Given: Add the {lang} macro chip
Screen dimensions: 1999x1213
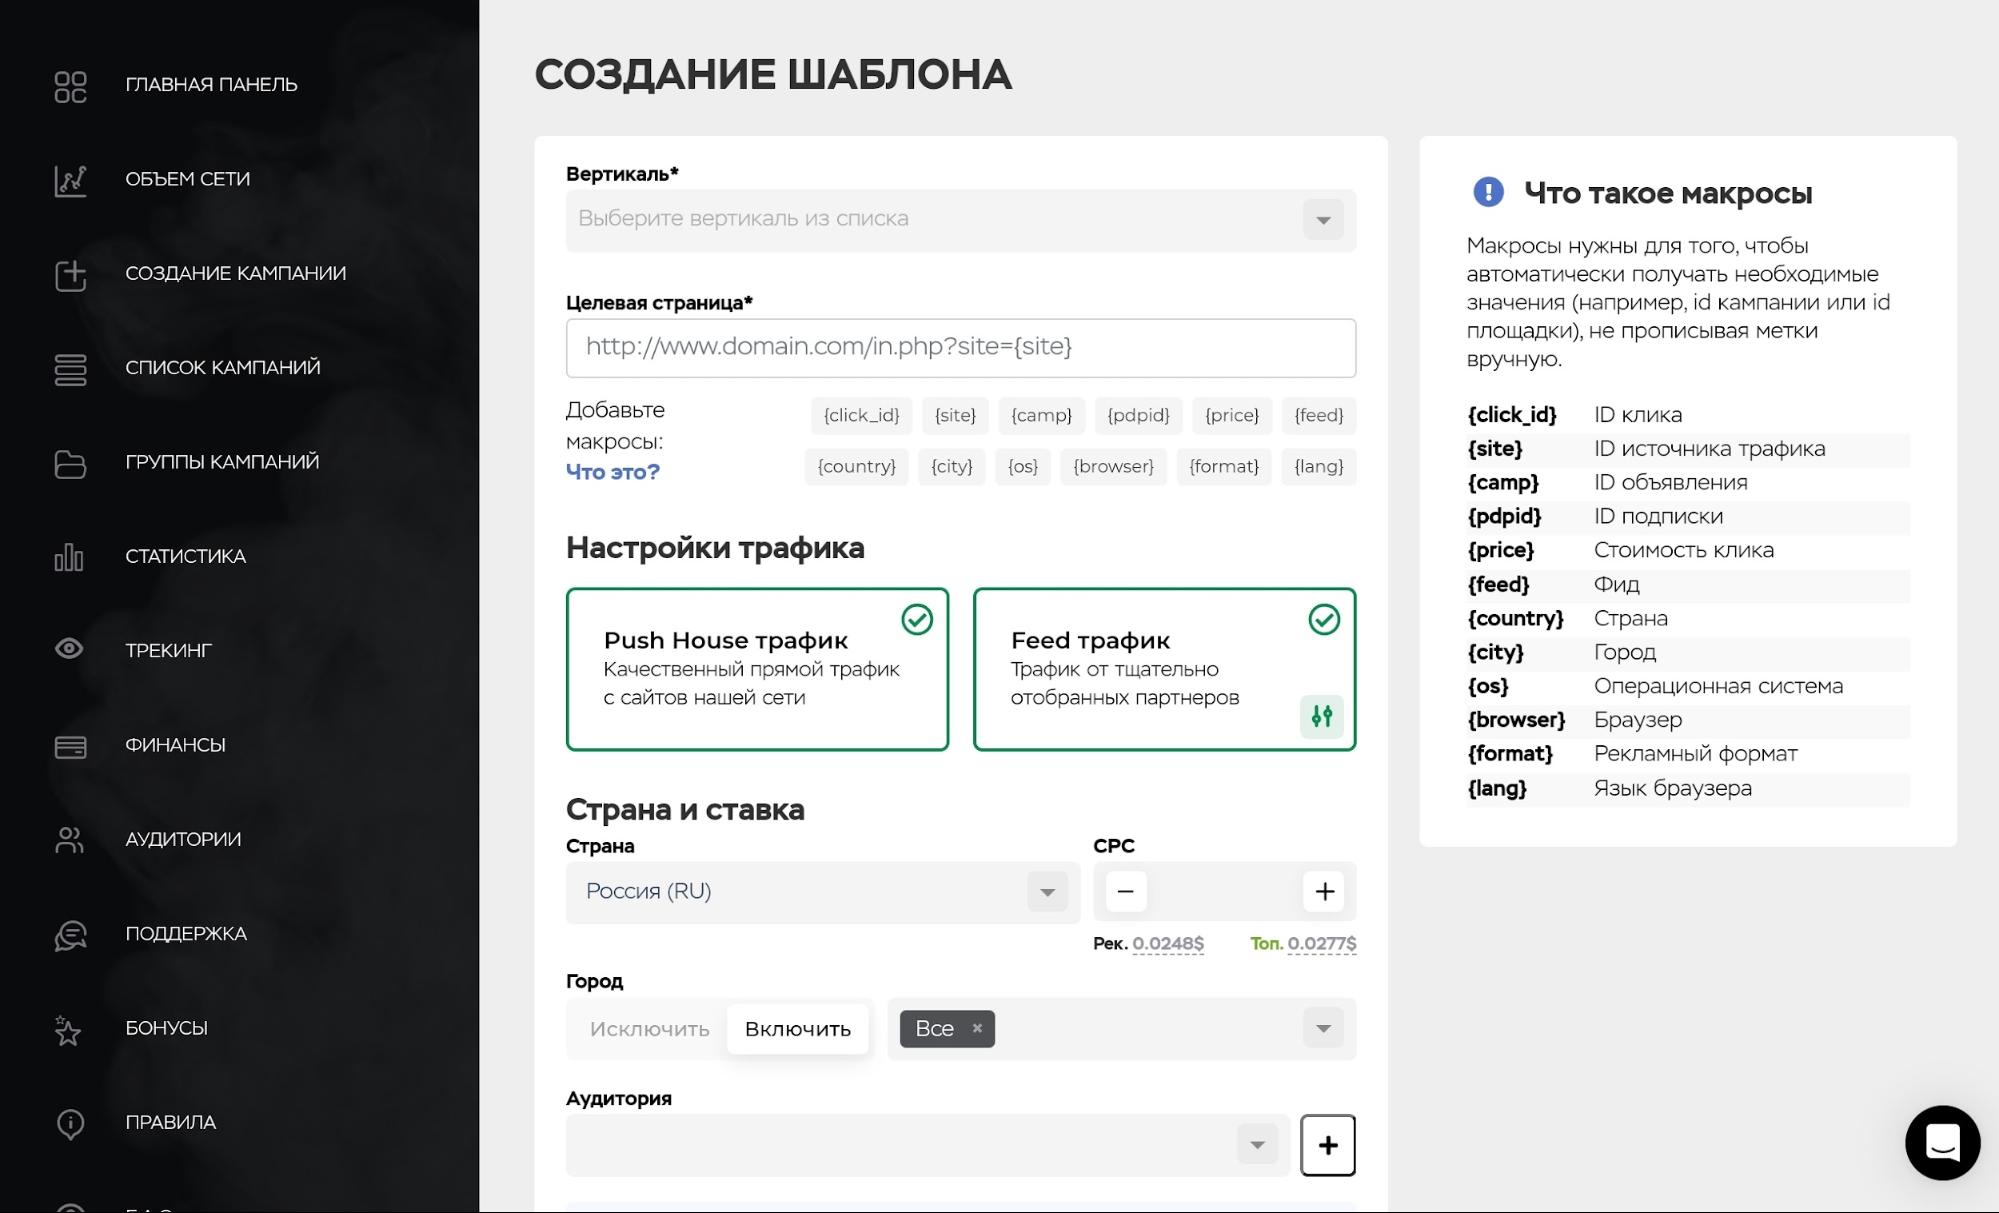Looking at the screenshot, I should tap(1319, 467).
